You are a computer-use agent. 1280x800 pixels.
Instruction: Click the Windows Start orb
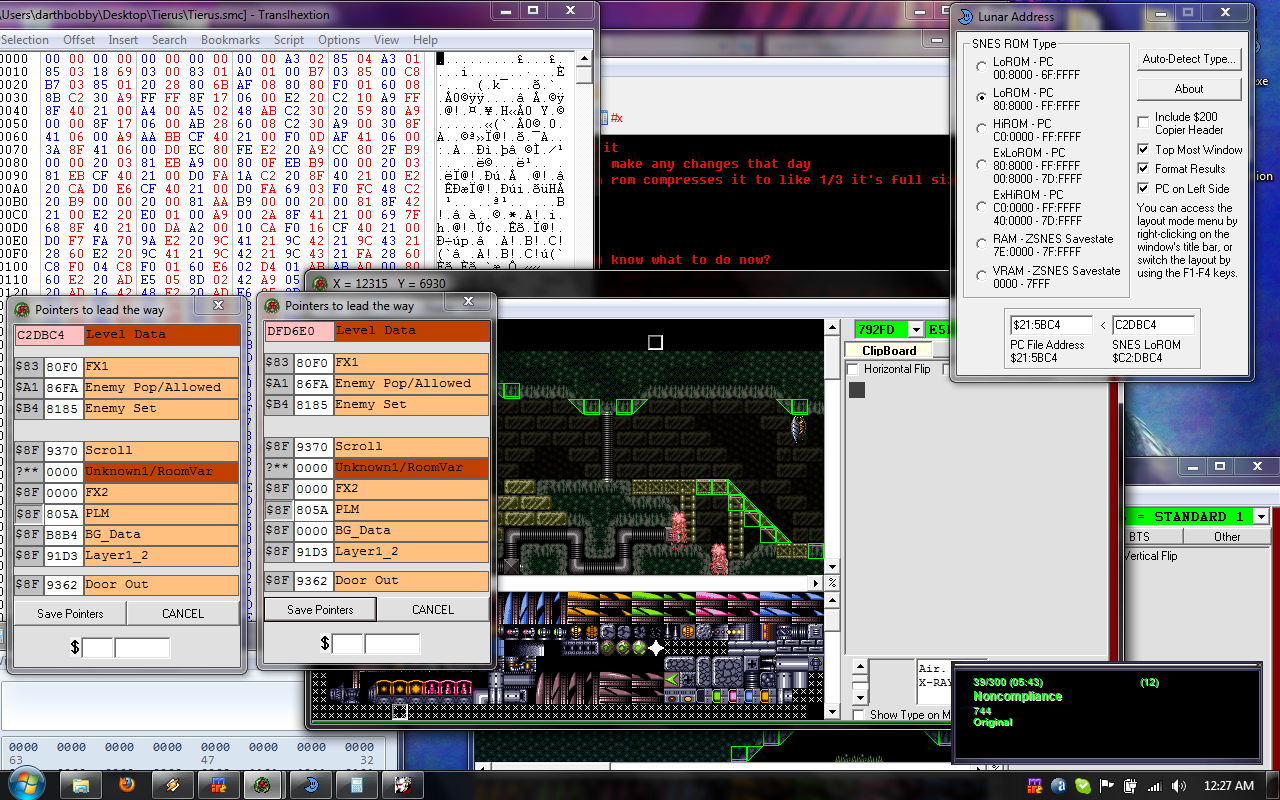click(x=25, y=783)
